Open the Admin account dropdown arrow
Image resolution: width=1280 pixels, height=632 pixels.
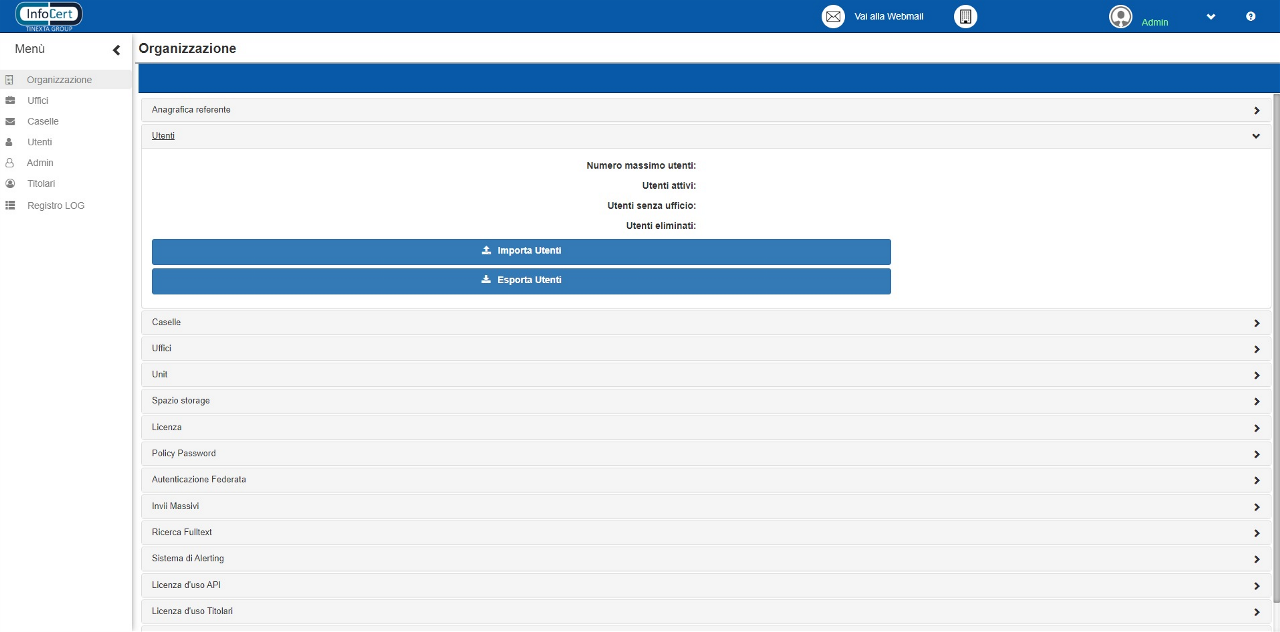coord(1211,17)
